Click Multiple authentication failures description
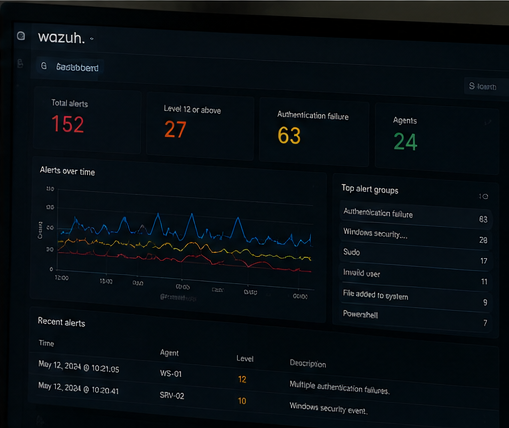Image resolution: width=509 pixels, height=428 pixels. coord(339,387)
